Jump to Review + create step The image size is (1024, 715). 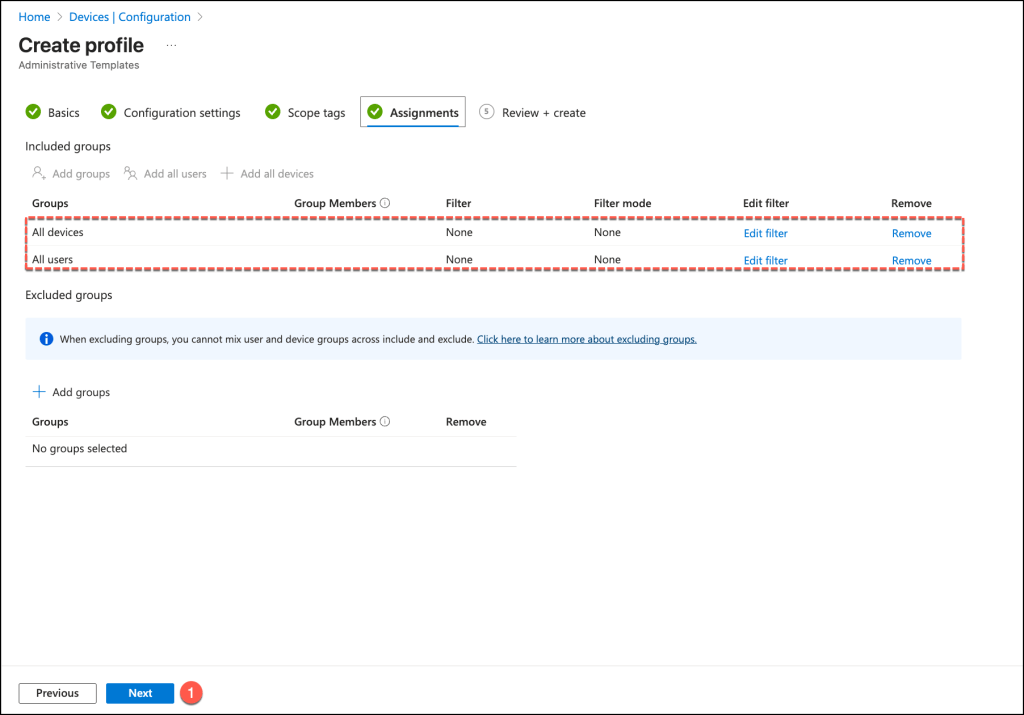tap(543, 113)
